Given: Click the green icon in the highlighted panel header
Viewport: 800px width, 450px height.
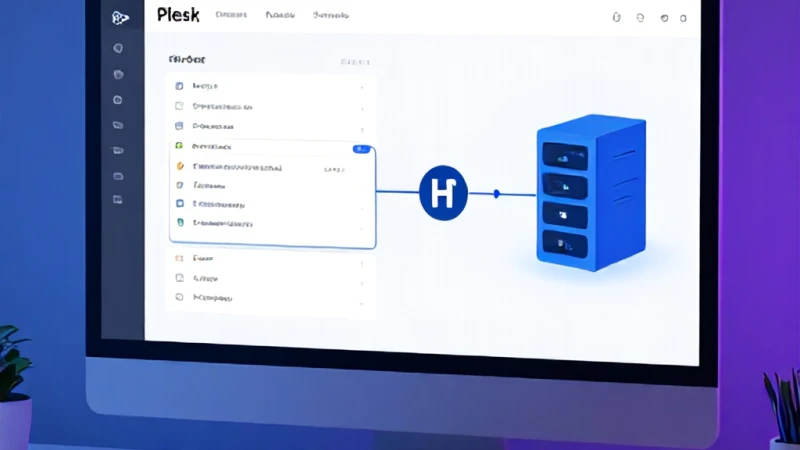Looking at the screenshot, I should 179,146.
